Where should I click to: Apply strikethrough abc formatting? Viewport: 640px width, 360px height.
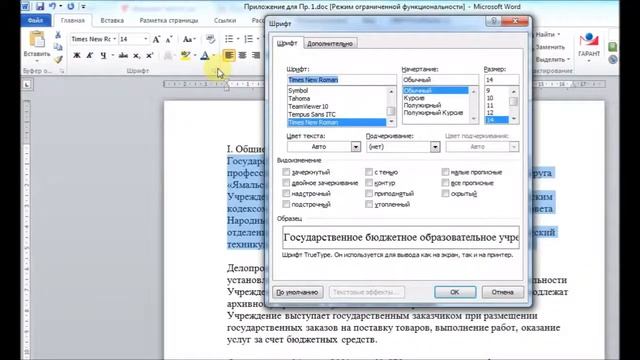pos(123,55)
